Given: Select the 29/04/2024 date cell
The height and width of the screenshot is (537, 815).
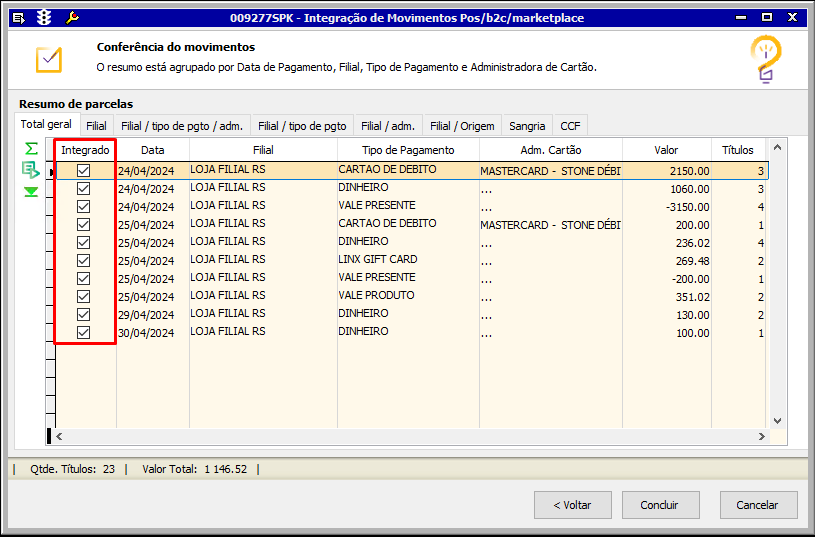Looking at the screenshot, I should (153, 315).
